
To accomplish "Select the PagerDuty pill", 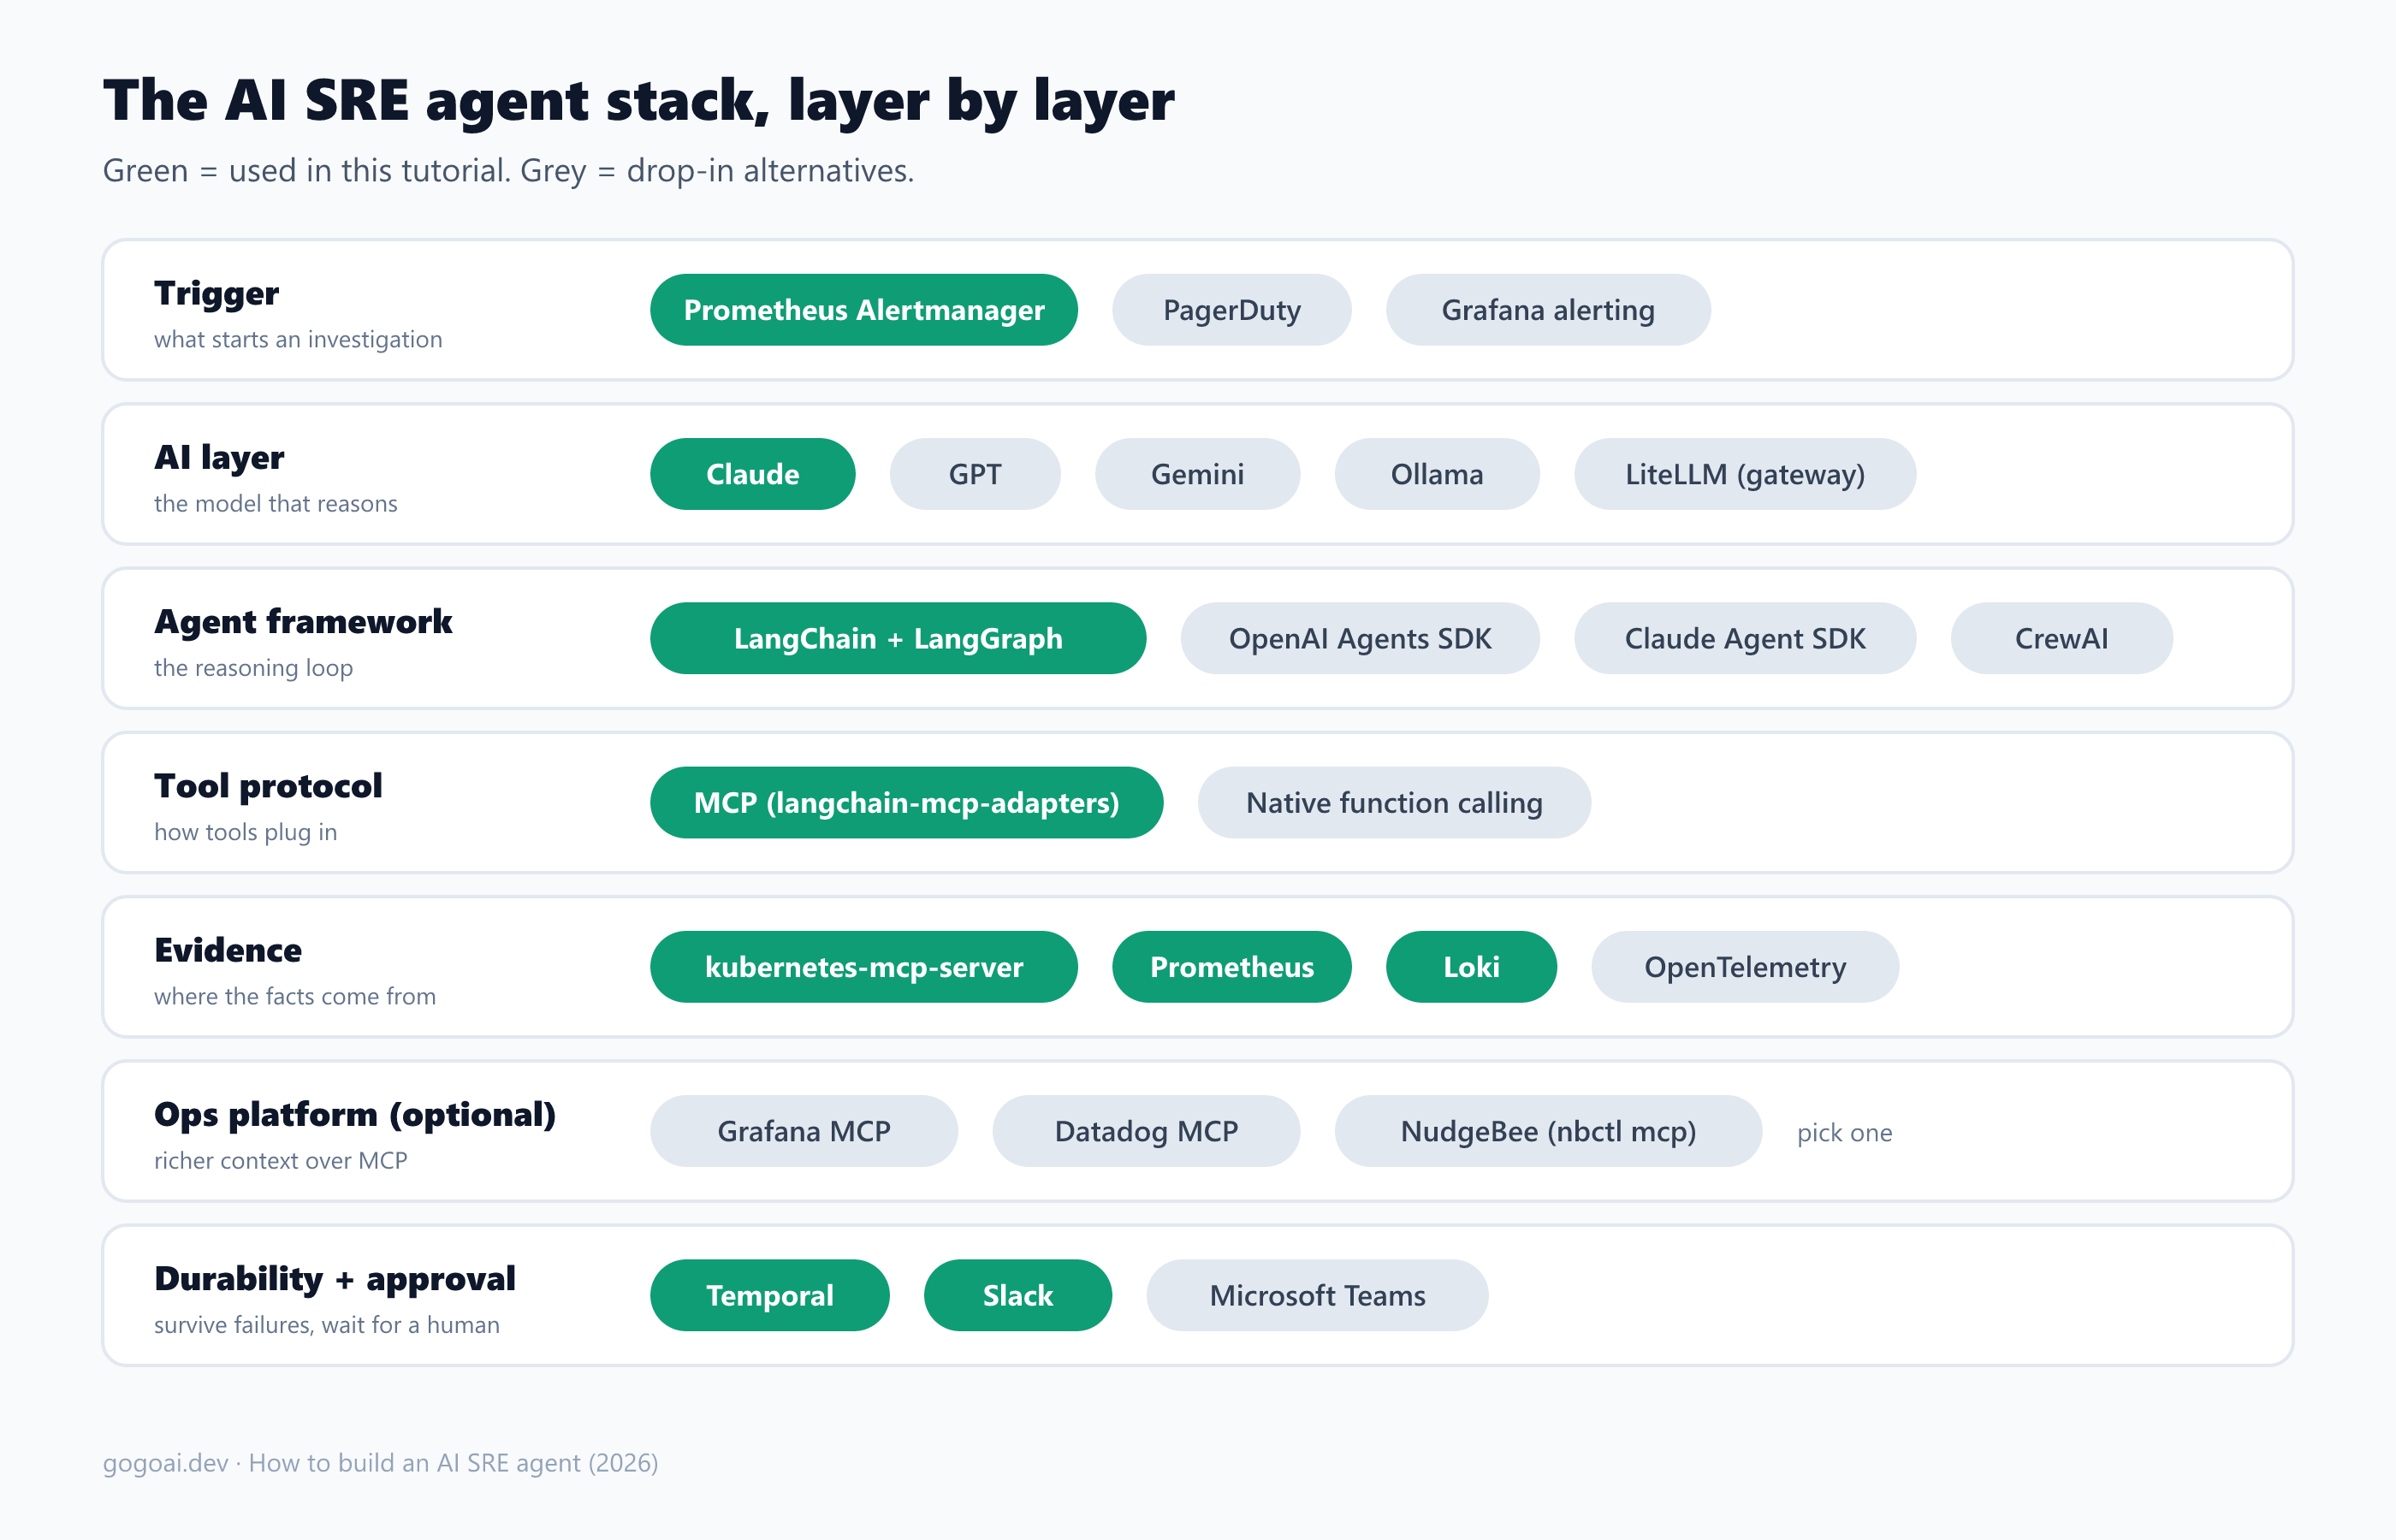I will (1231, 310).
